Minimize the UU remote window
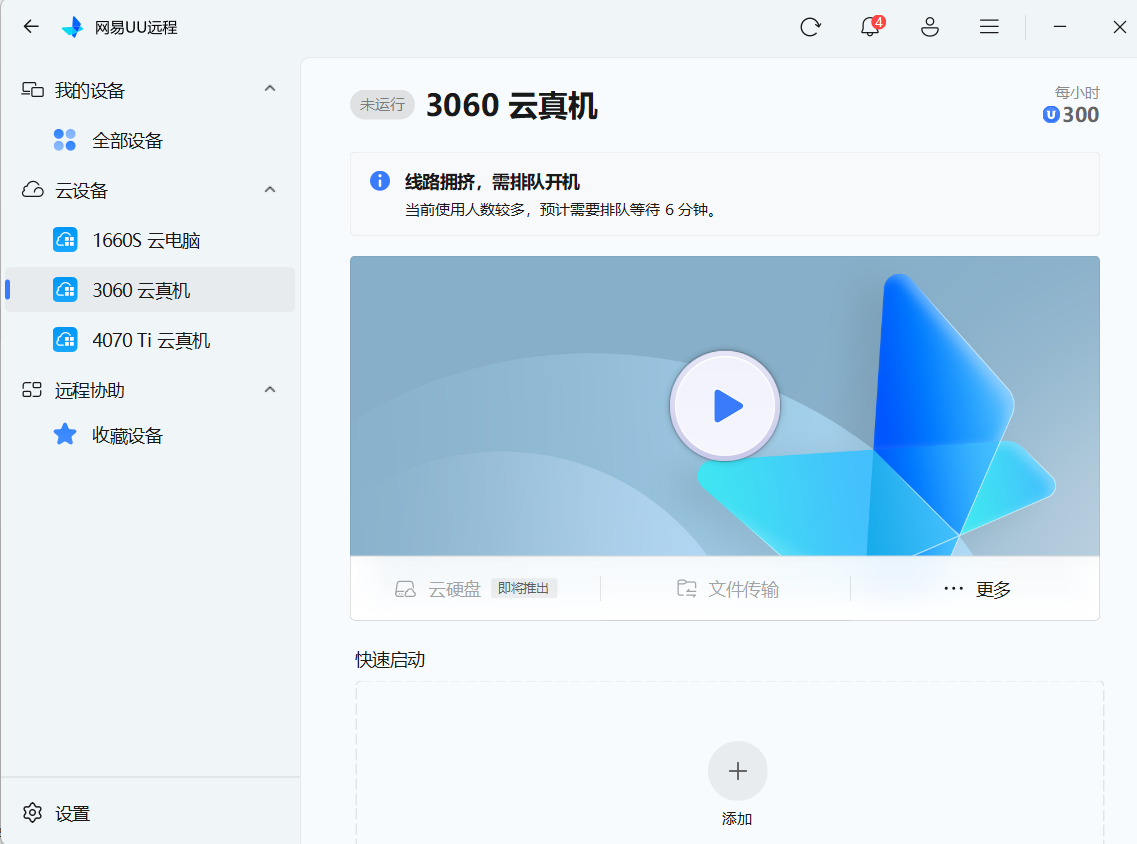 click(x=1059, y=27)
